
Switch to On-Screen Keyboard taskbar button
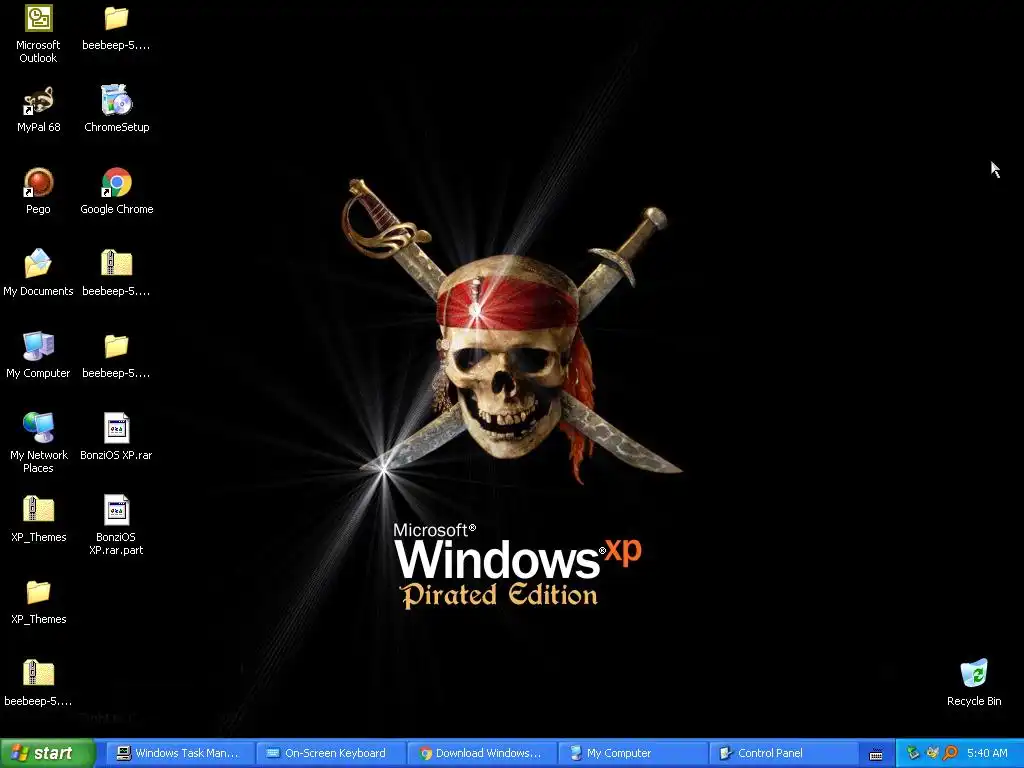coord(331,753)
